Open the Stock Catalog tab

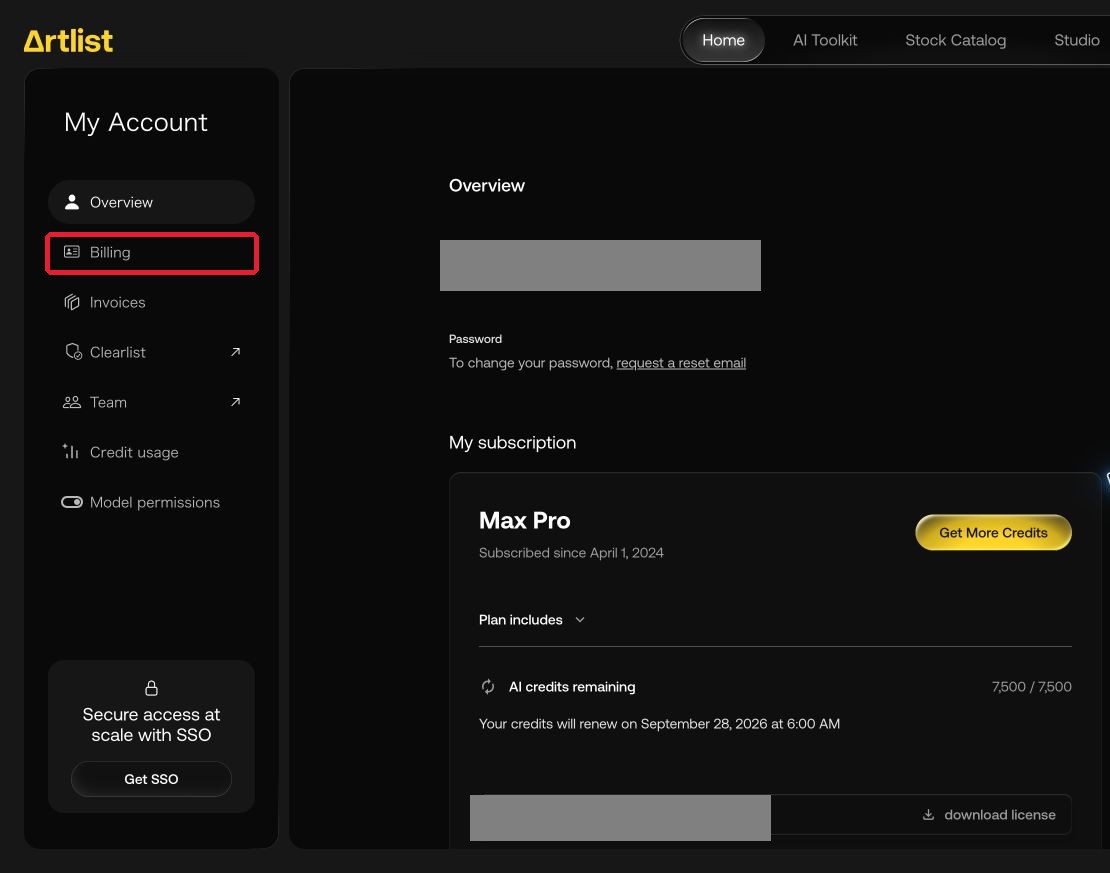955,40
